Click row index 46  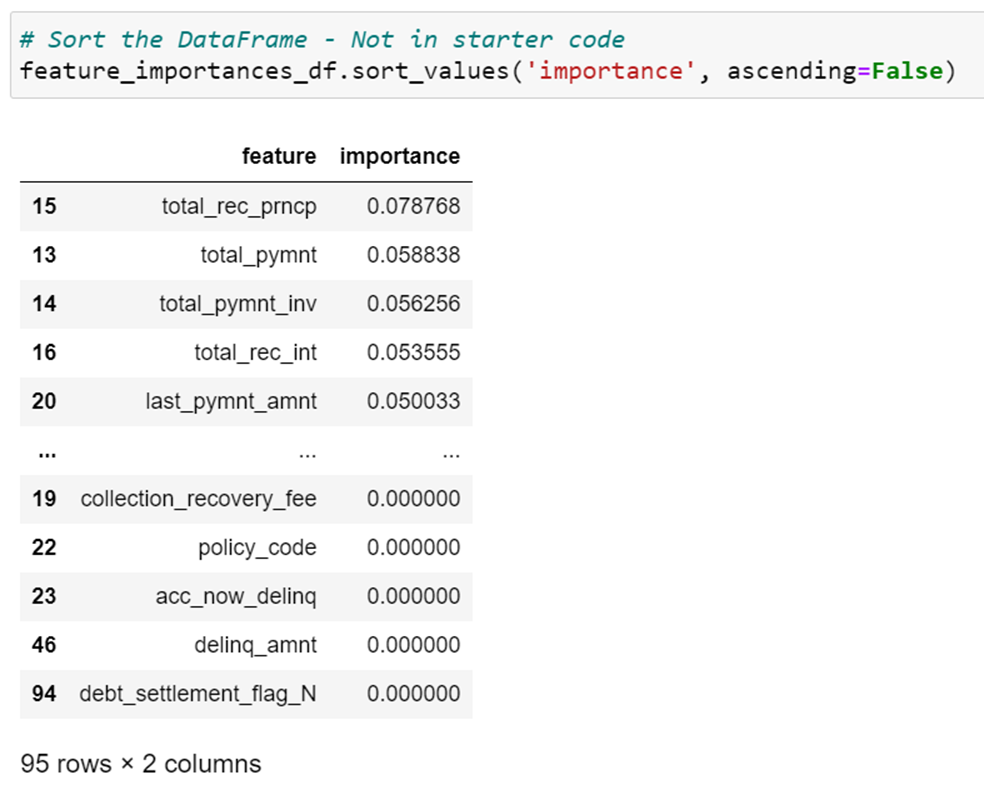[x=44, y=645]
